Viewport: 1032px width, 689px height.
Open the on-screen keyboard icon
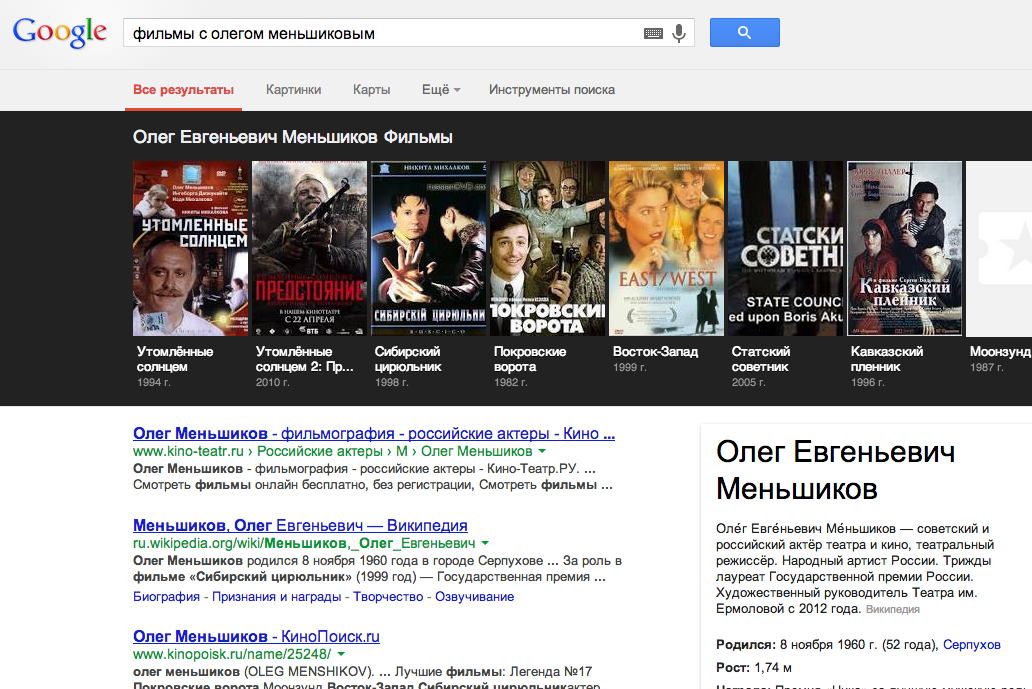(653, 33)
